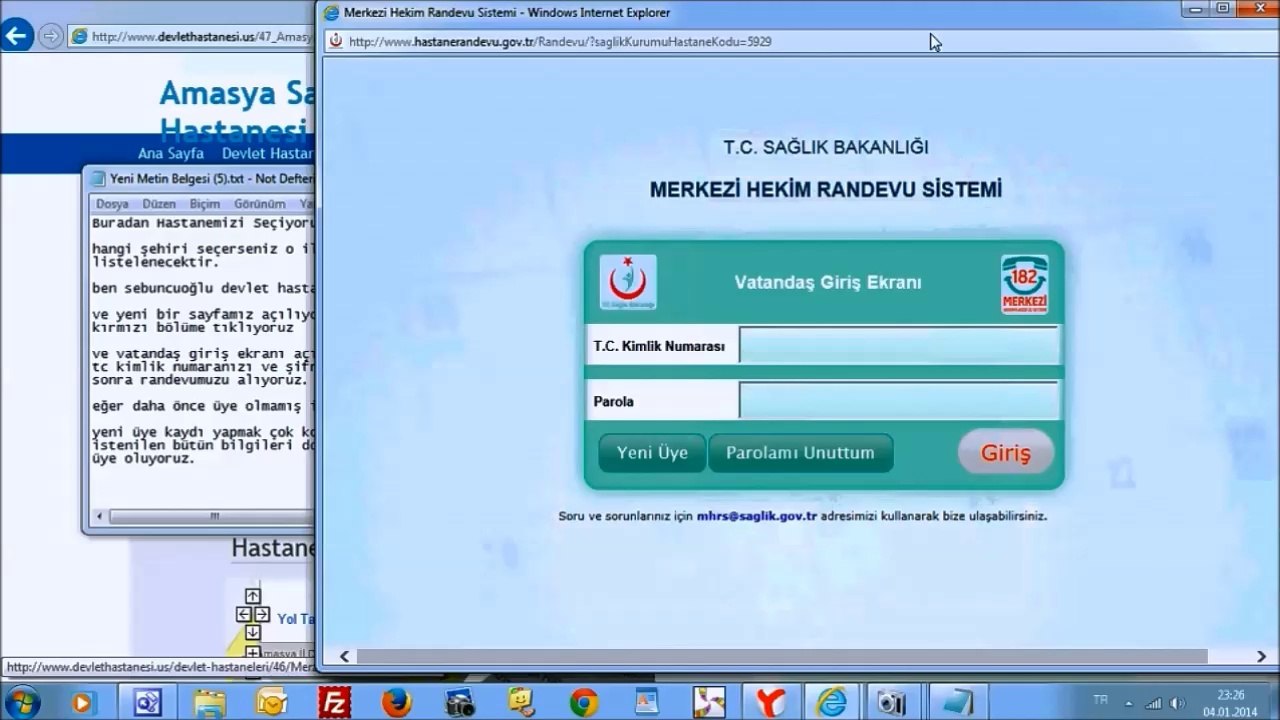Open the Word-like document app in taskbar
Viewport: 1280px width, 720px height.
(148, 703)
